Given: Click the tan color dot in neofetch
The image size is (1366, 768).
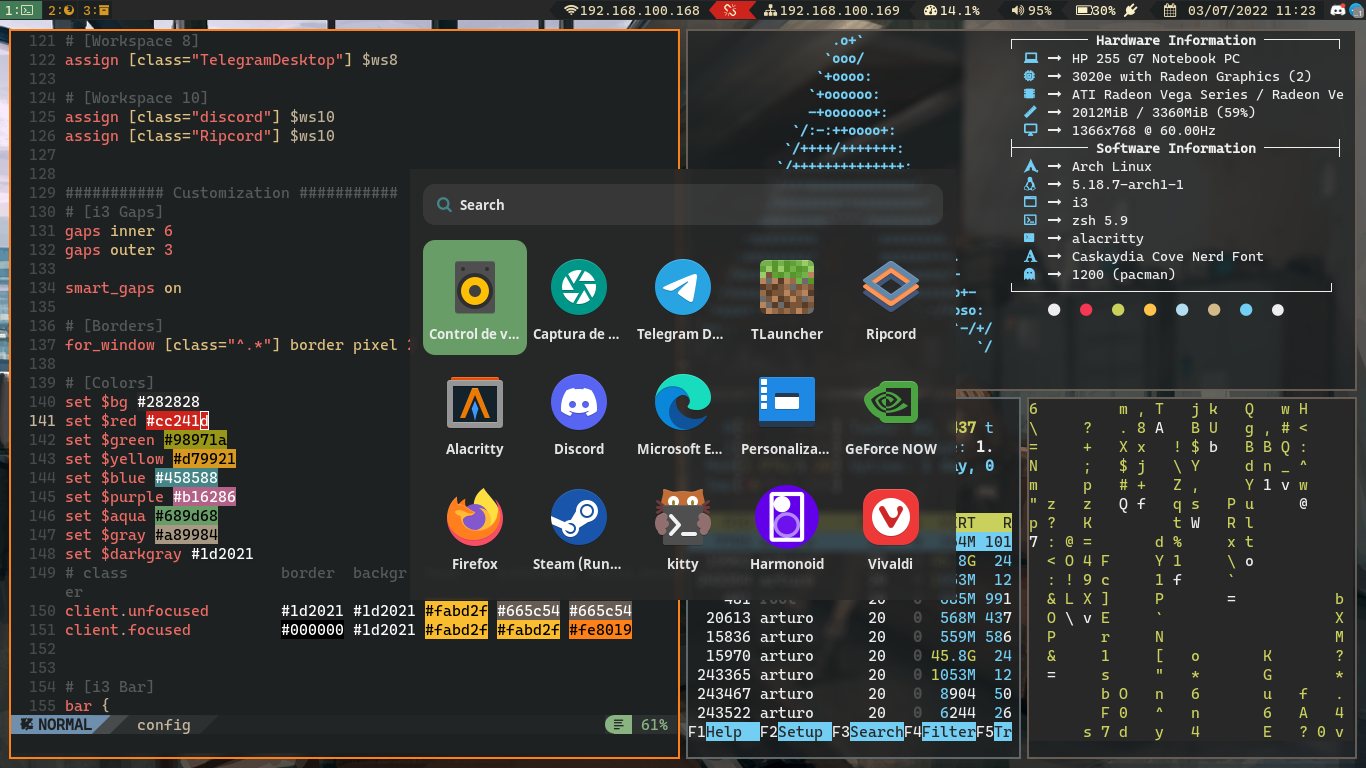Looking at the screenshot, I should pos(1214,310).
